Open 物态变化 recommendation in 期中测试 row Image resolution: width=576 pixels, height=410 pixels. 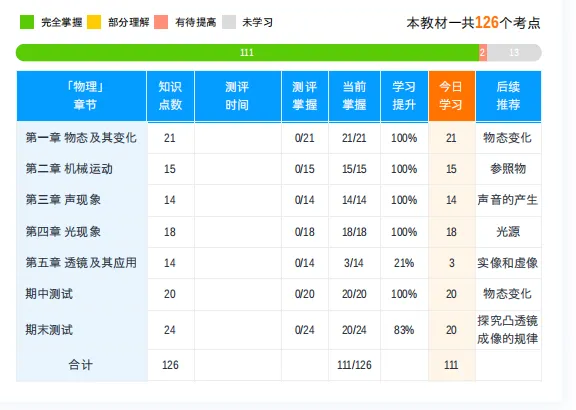point(507,294)
